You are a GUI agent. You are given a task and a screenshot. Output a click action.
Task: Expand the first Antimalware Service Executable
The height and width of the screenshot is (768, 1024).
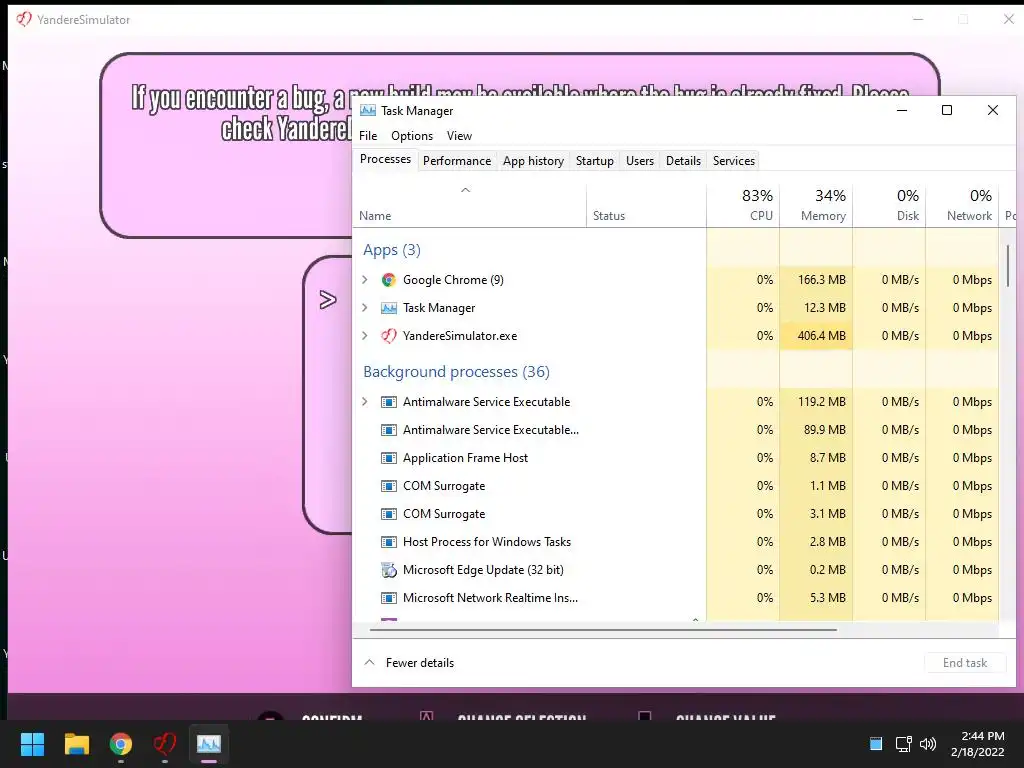coord(365,402)
